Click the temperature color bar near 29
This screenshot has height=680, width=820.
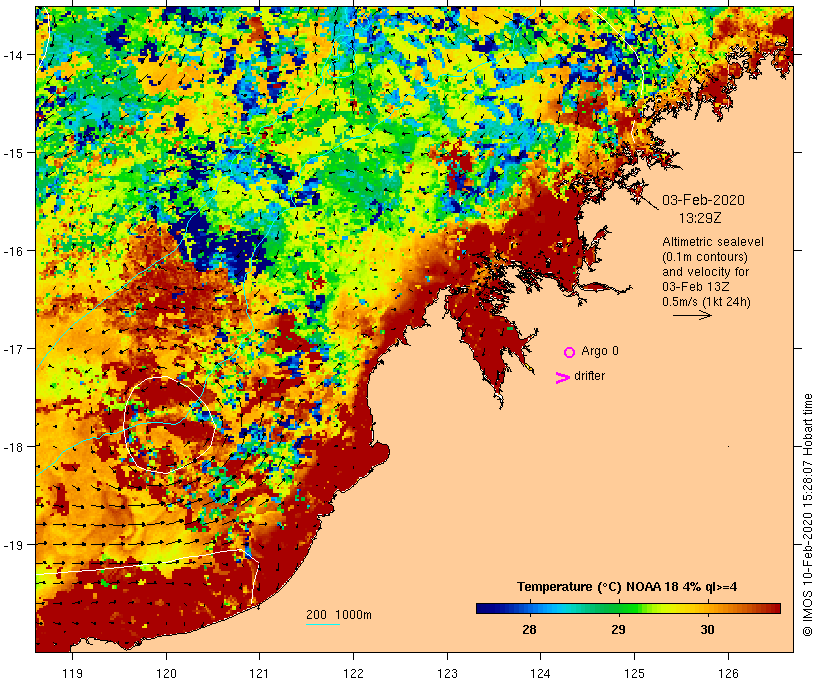click(618, 608)
